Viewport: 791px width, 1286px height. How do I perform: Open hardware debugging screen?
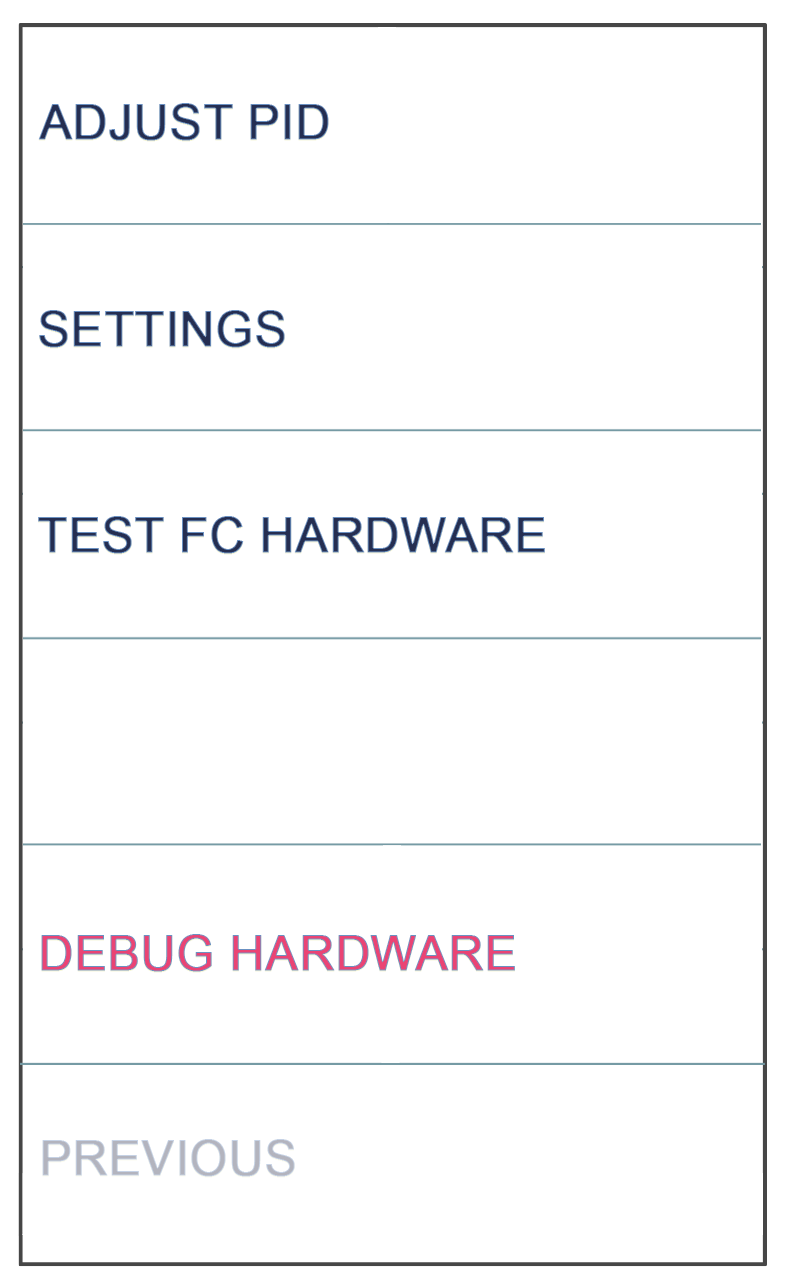coord(391,954)
